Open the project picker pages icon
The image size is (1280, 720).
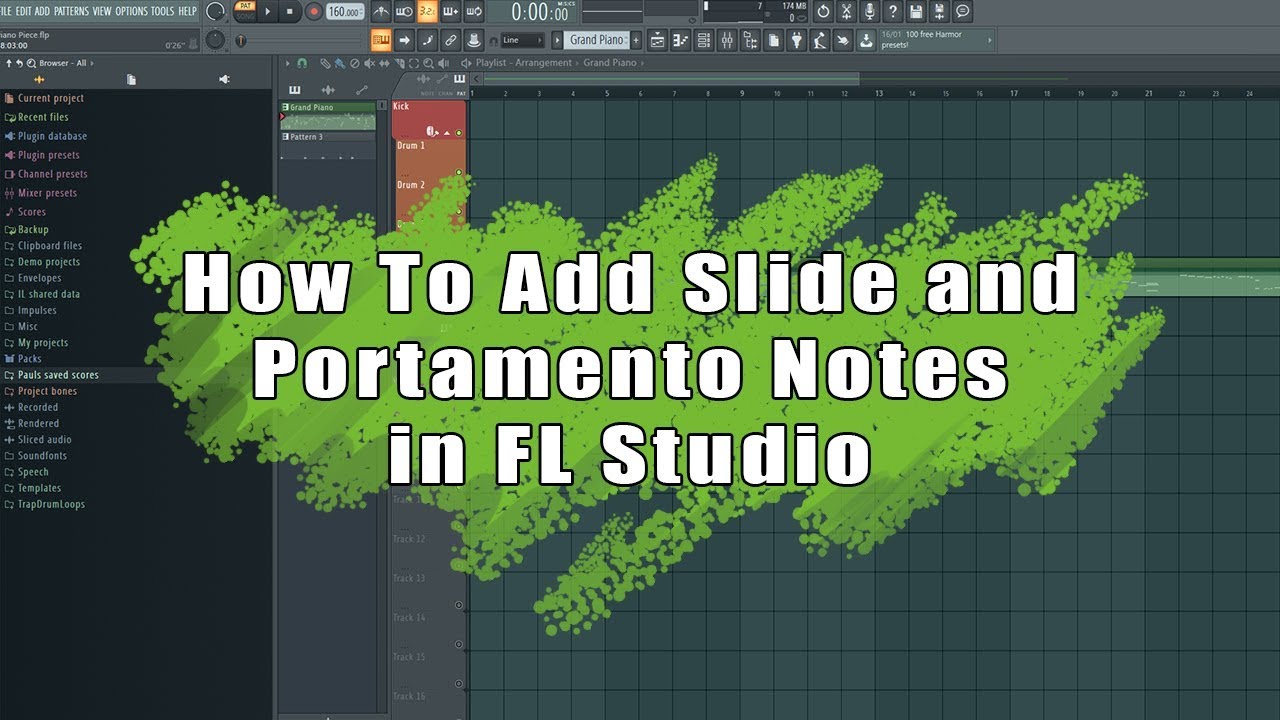point(774,40)
